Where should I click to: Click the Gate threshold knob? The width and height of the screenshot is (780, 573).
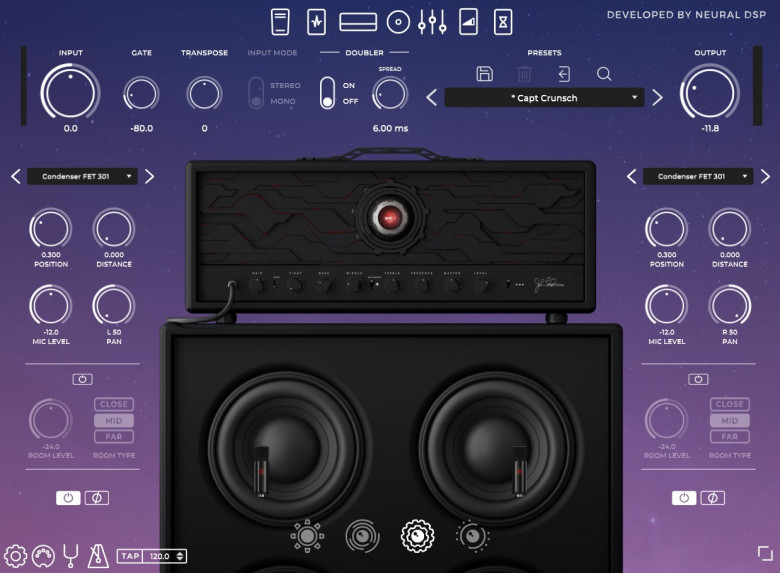(141, 94)
